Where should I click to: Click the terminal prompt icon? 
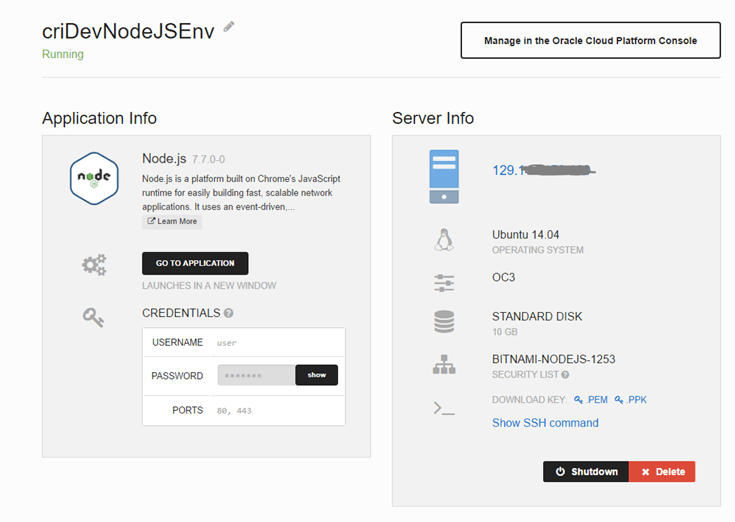pyautogui.click(x=444, y=408)
